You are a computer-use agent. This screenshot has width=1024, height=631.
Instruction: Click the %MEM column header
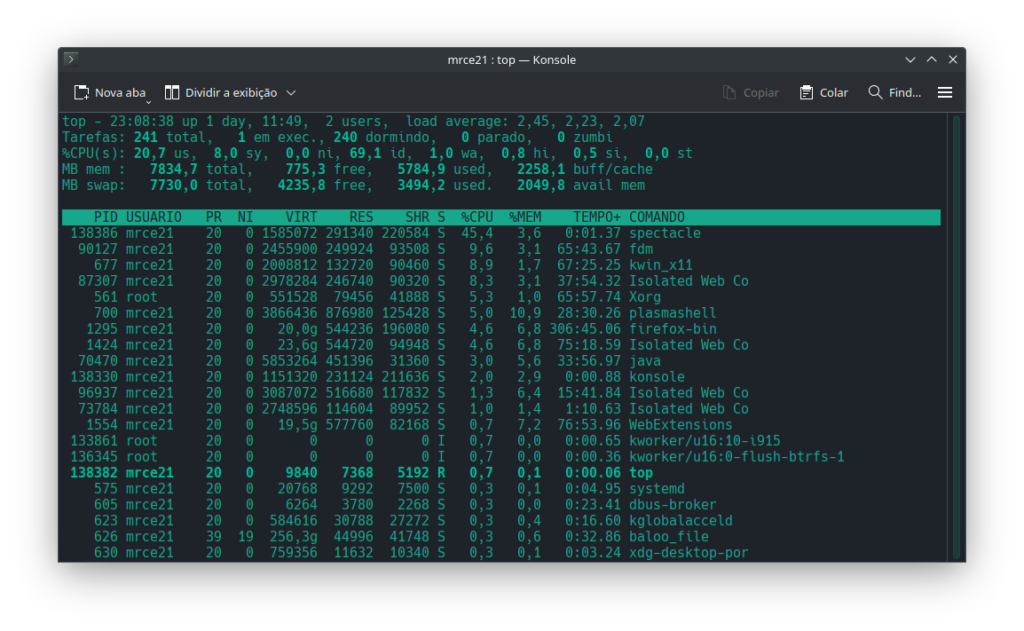[x=525, y=217]
